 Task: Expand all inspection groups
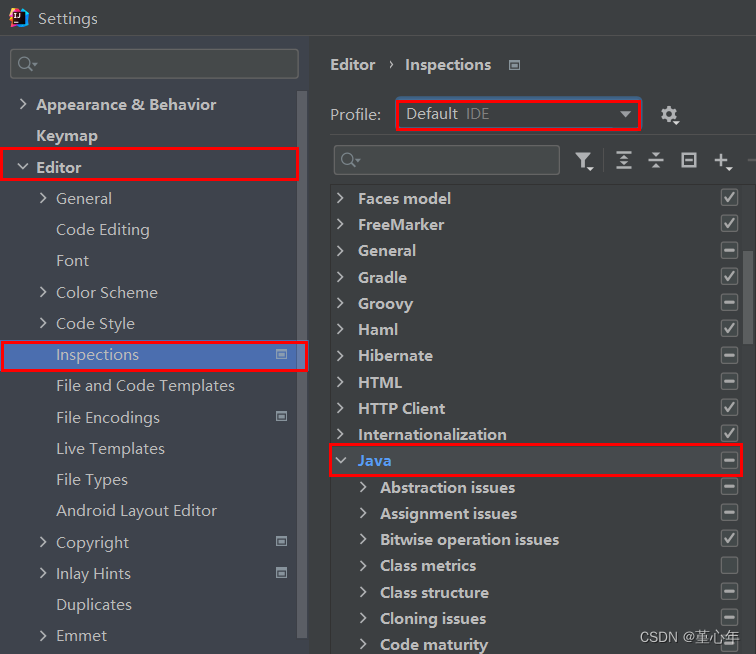[x=623, y=160]
